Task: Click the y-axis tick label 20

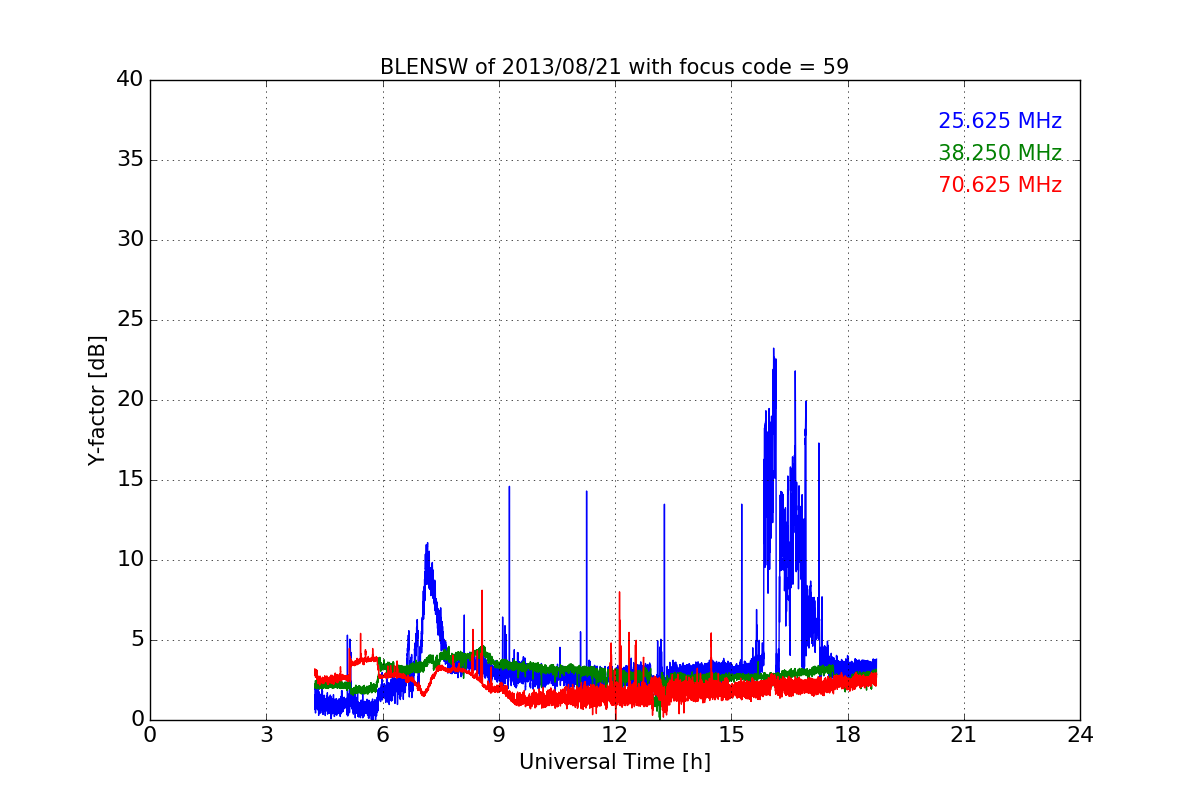Action: [x=130, y=400]
